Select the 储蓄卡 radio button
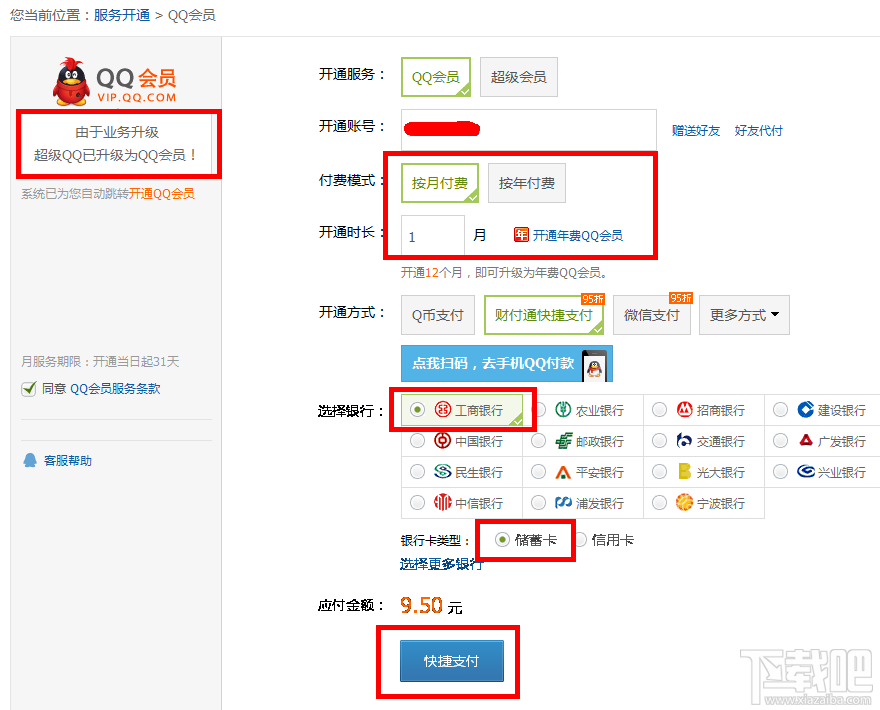The image size is (880, 710). point(500,539)
